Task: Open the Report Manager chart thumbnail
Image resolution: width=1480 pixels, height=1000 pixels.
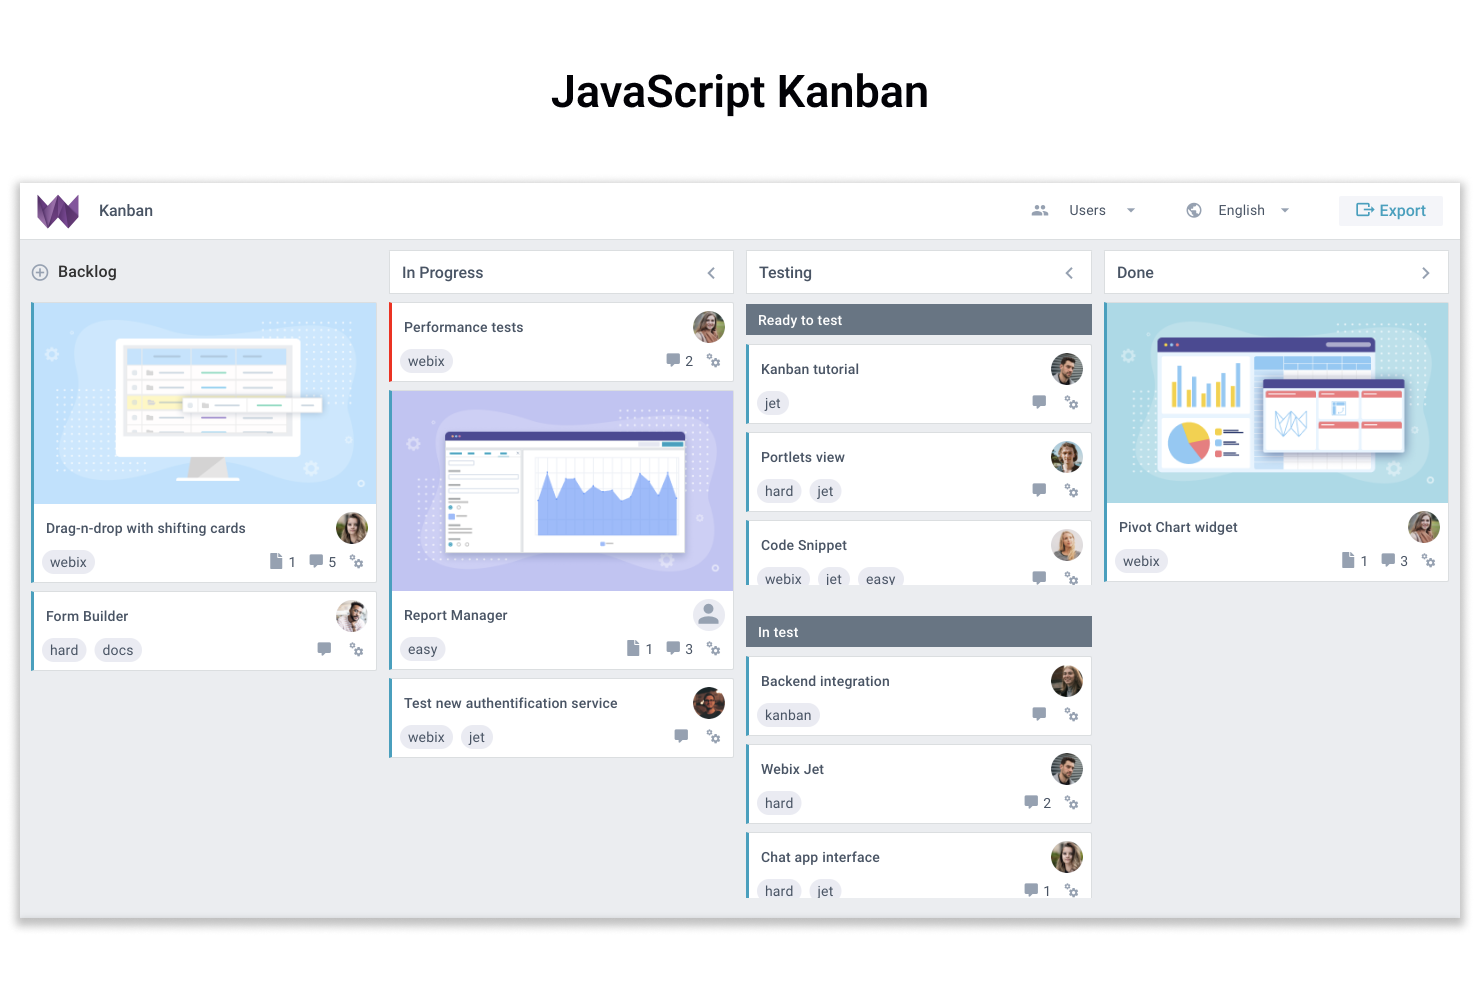Action: (562, 491)
